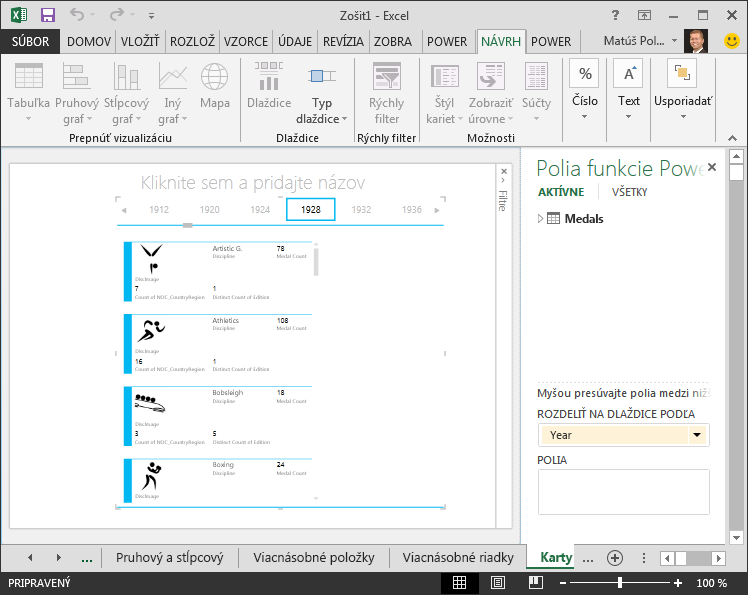
Task: Click title placeholder Kliknite sem a pridajte názov
Action: coord(253,183)
